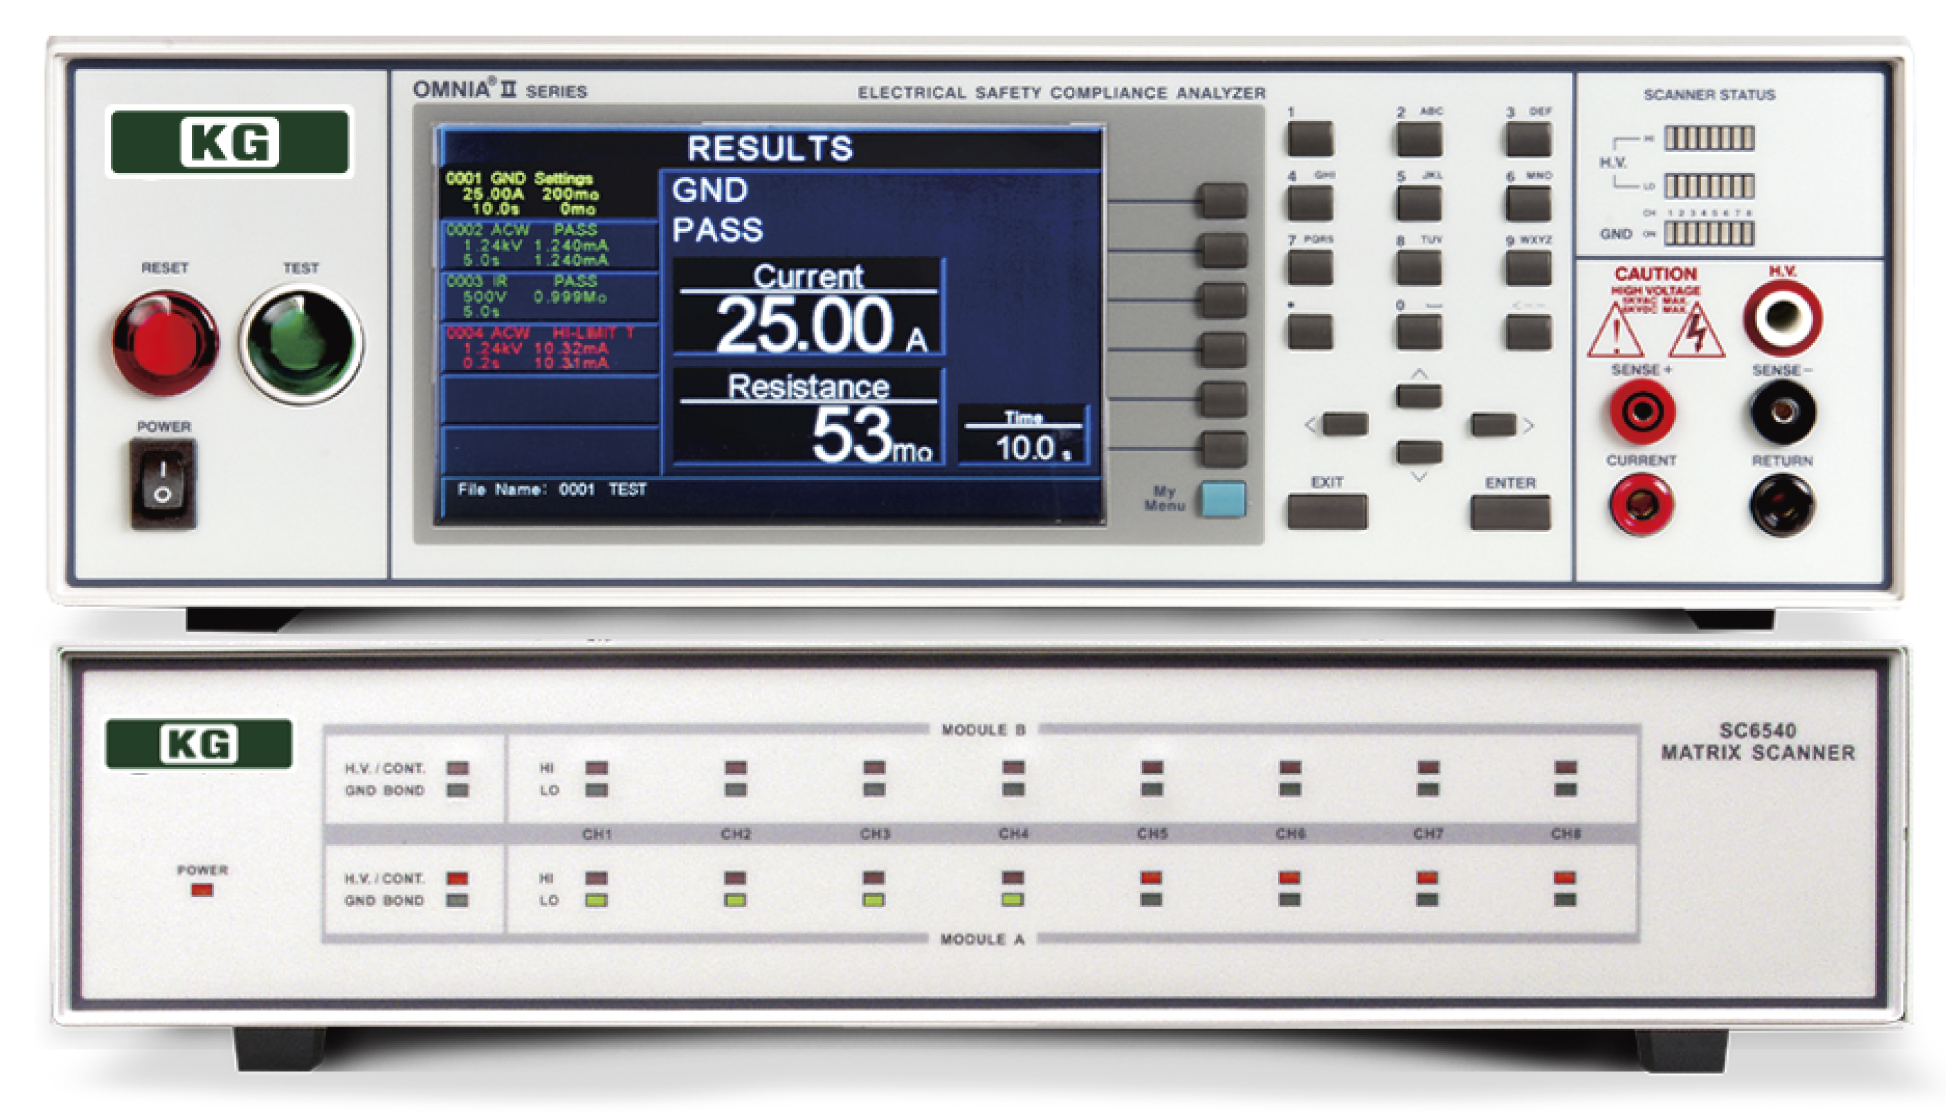The image size is (1946, 1114).
Task: Click the up arrow navigation key
Action: (1419, 395)
